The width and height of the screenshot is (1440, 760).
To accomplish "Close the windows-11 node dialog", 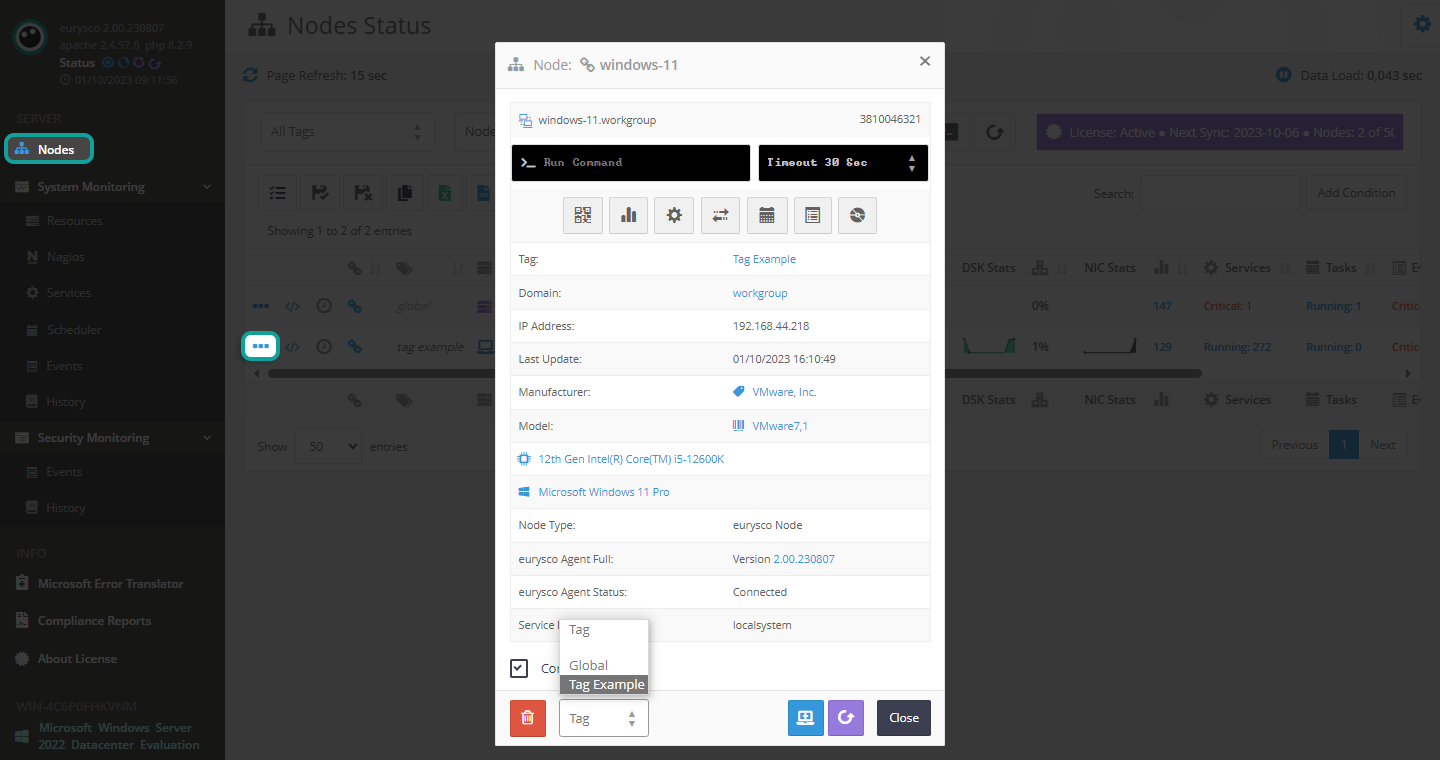I will tap(904, 718).
